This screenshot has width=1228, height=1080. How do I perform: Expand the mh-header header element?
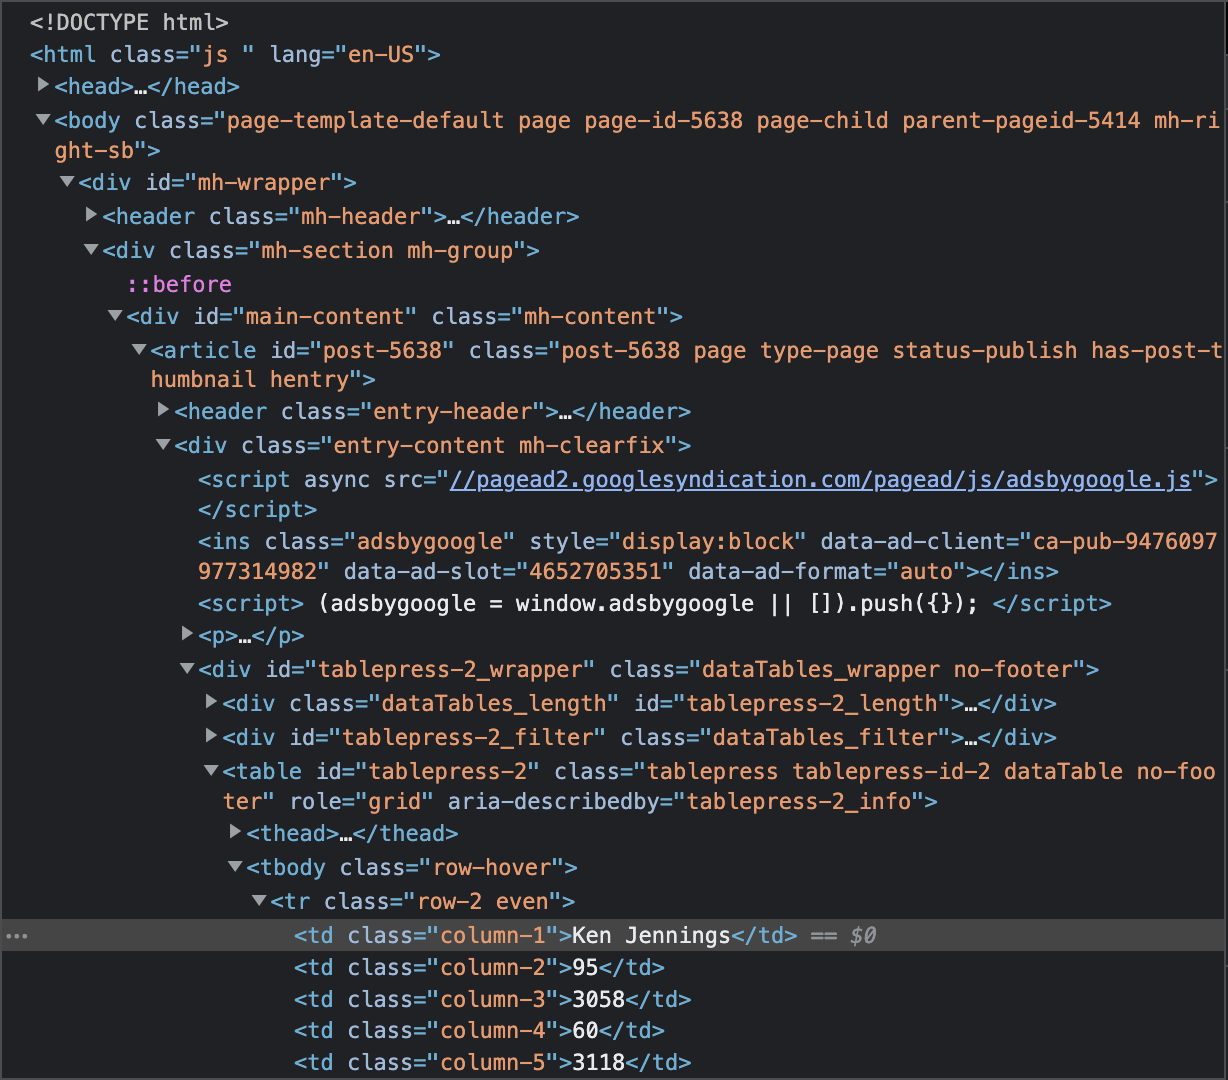tap(91, 214)
